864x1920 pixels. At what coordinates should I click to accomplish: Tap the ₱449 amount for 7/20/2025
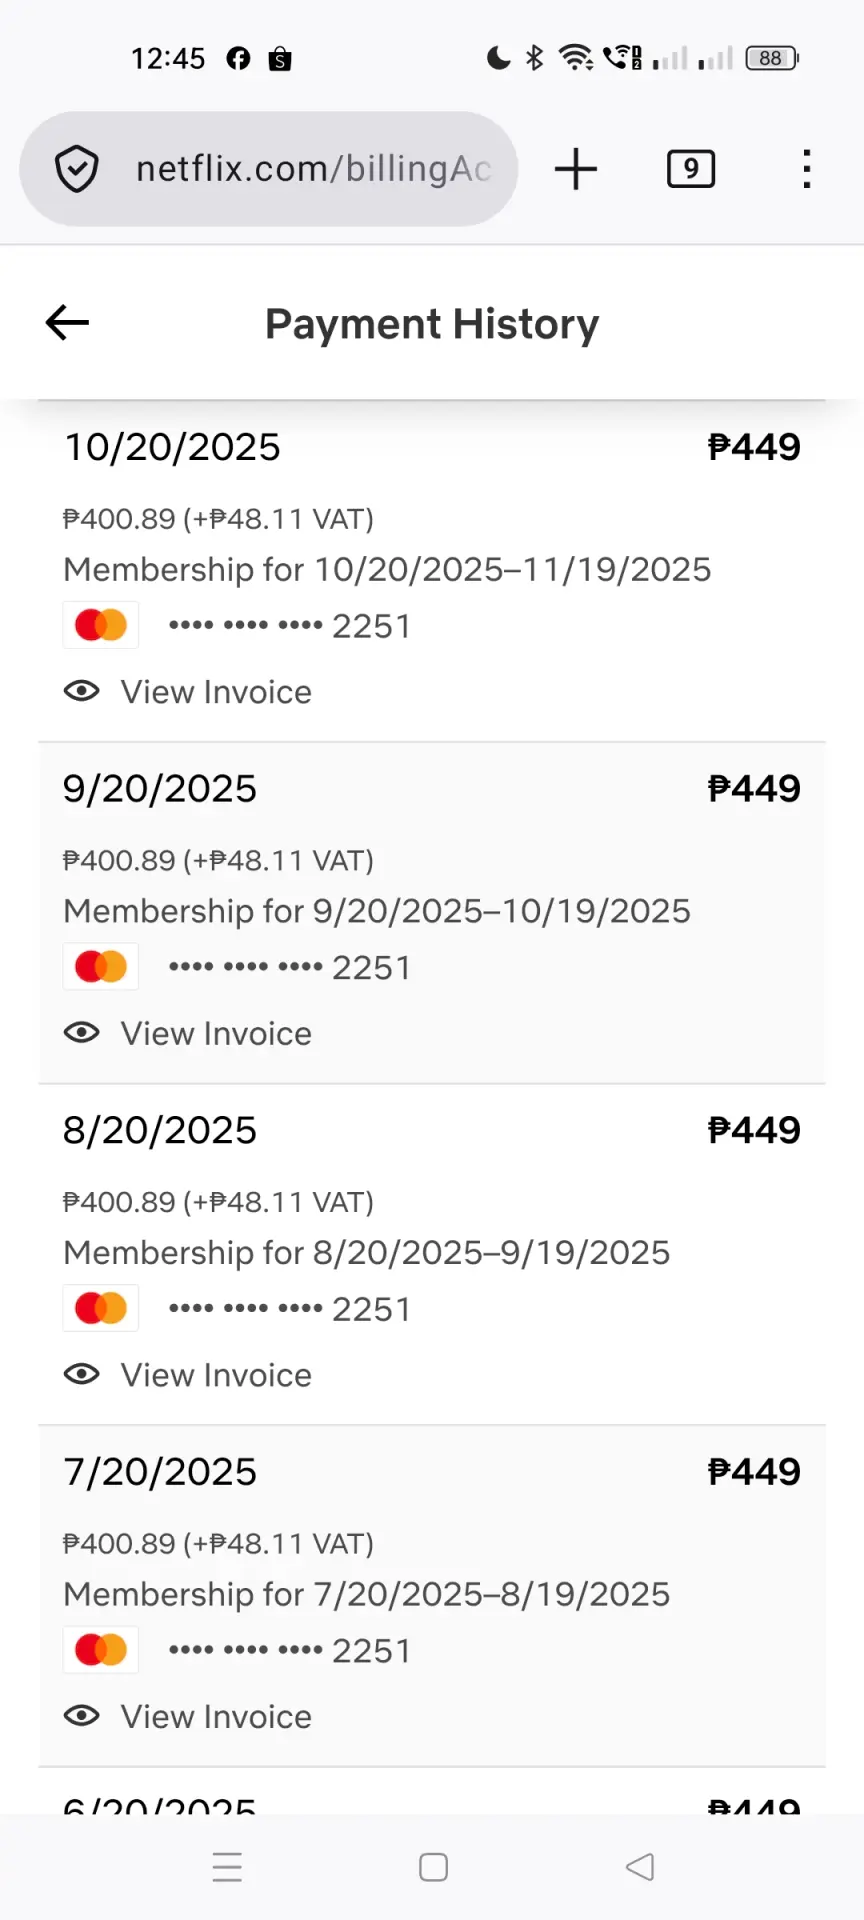pos(754,1472)
